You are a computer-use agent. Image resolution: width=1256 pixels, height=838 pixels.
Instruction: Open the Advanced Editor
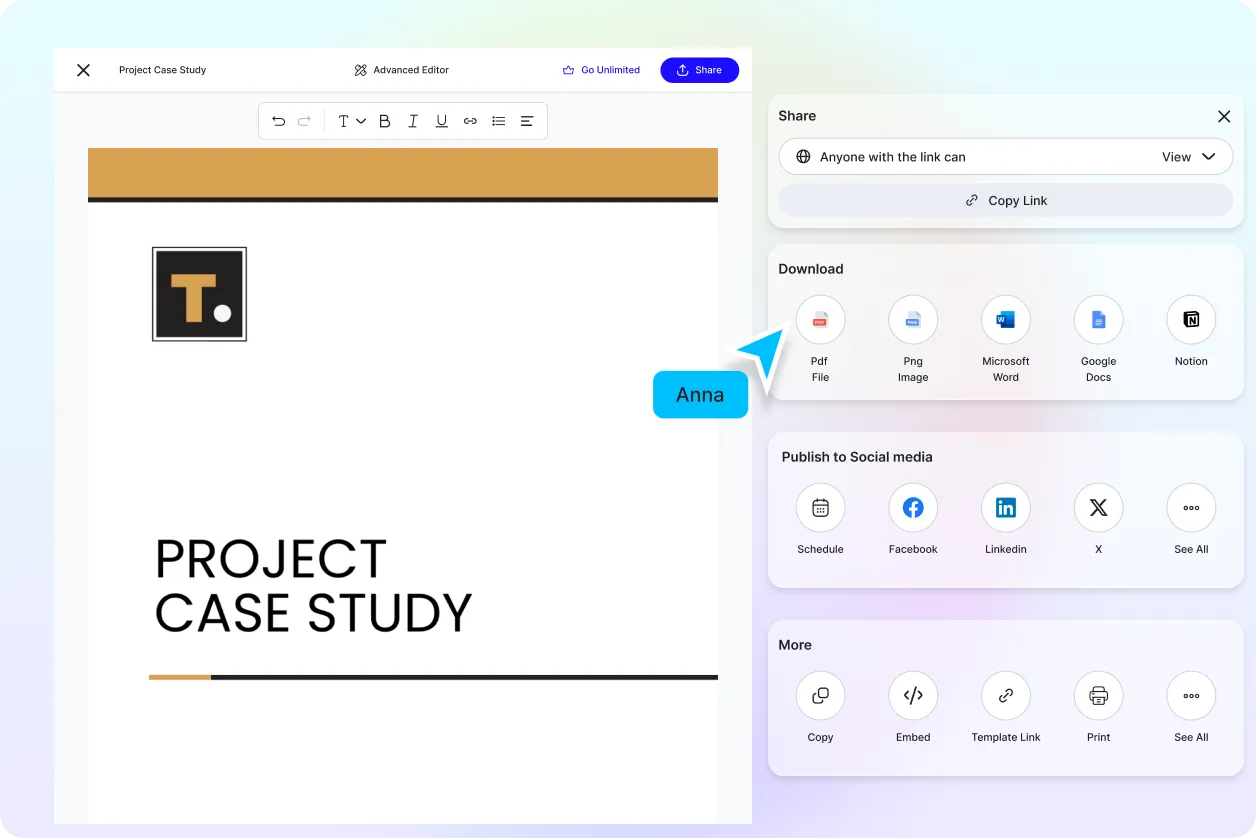tap(401, 70)
